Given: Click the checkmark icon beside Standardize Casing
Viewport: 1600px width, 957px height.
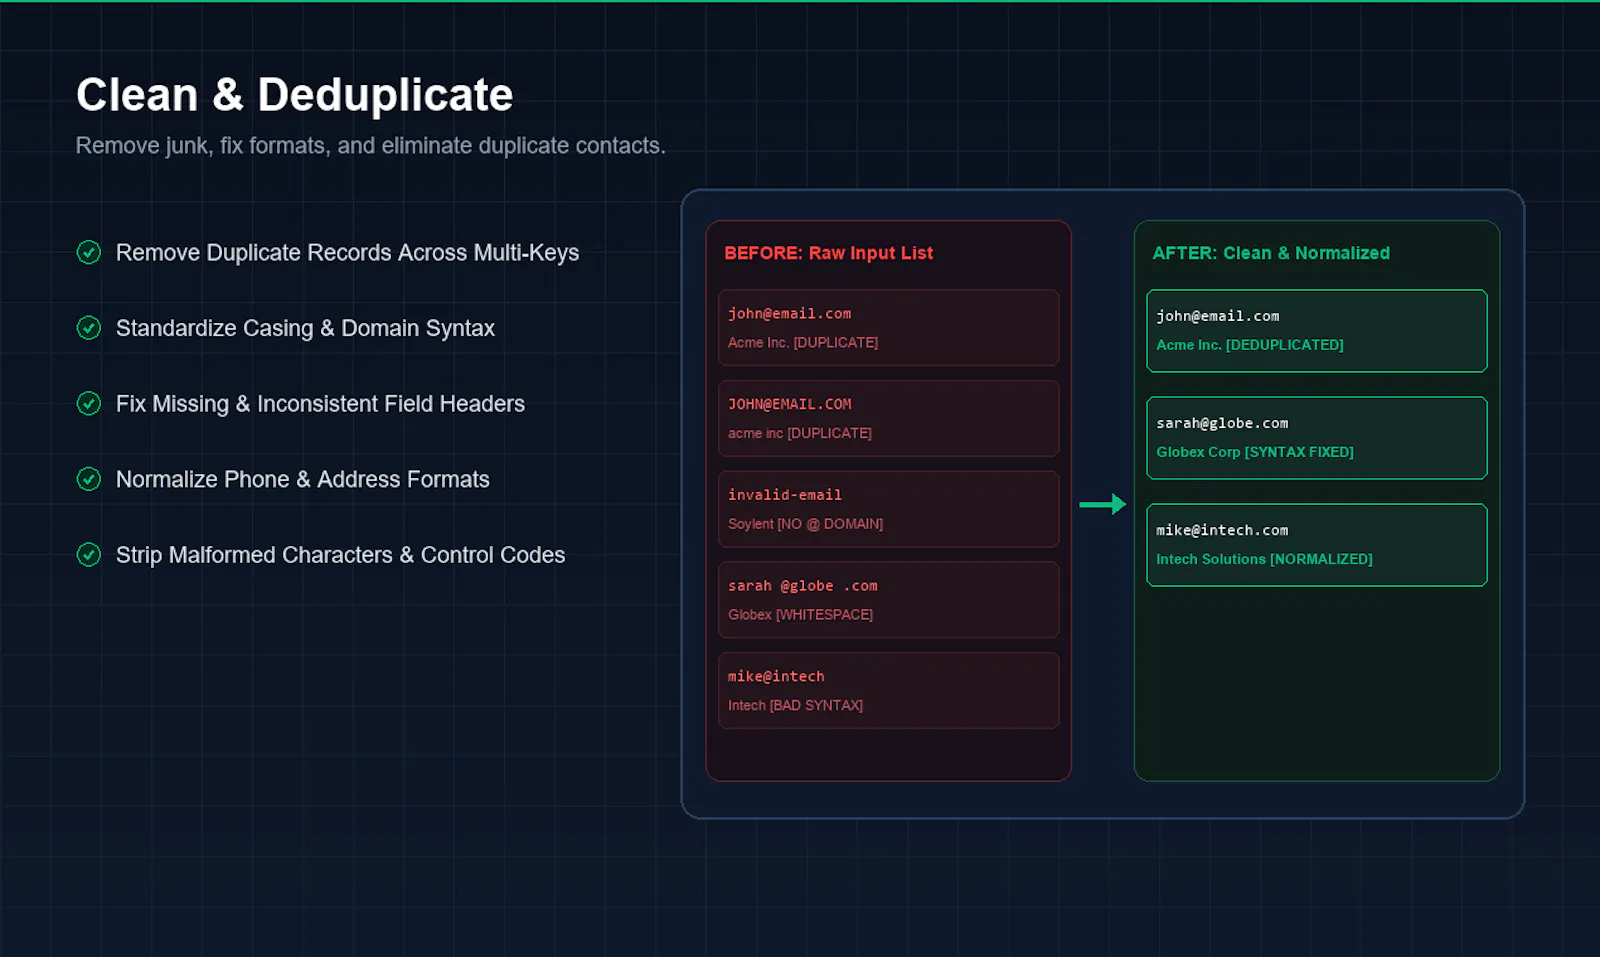Looking at the screenshot, I should [89, 328].
